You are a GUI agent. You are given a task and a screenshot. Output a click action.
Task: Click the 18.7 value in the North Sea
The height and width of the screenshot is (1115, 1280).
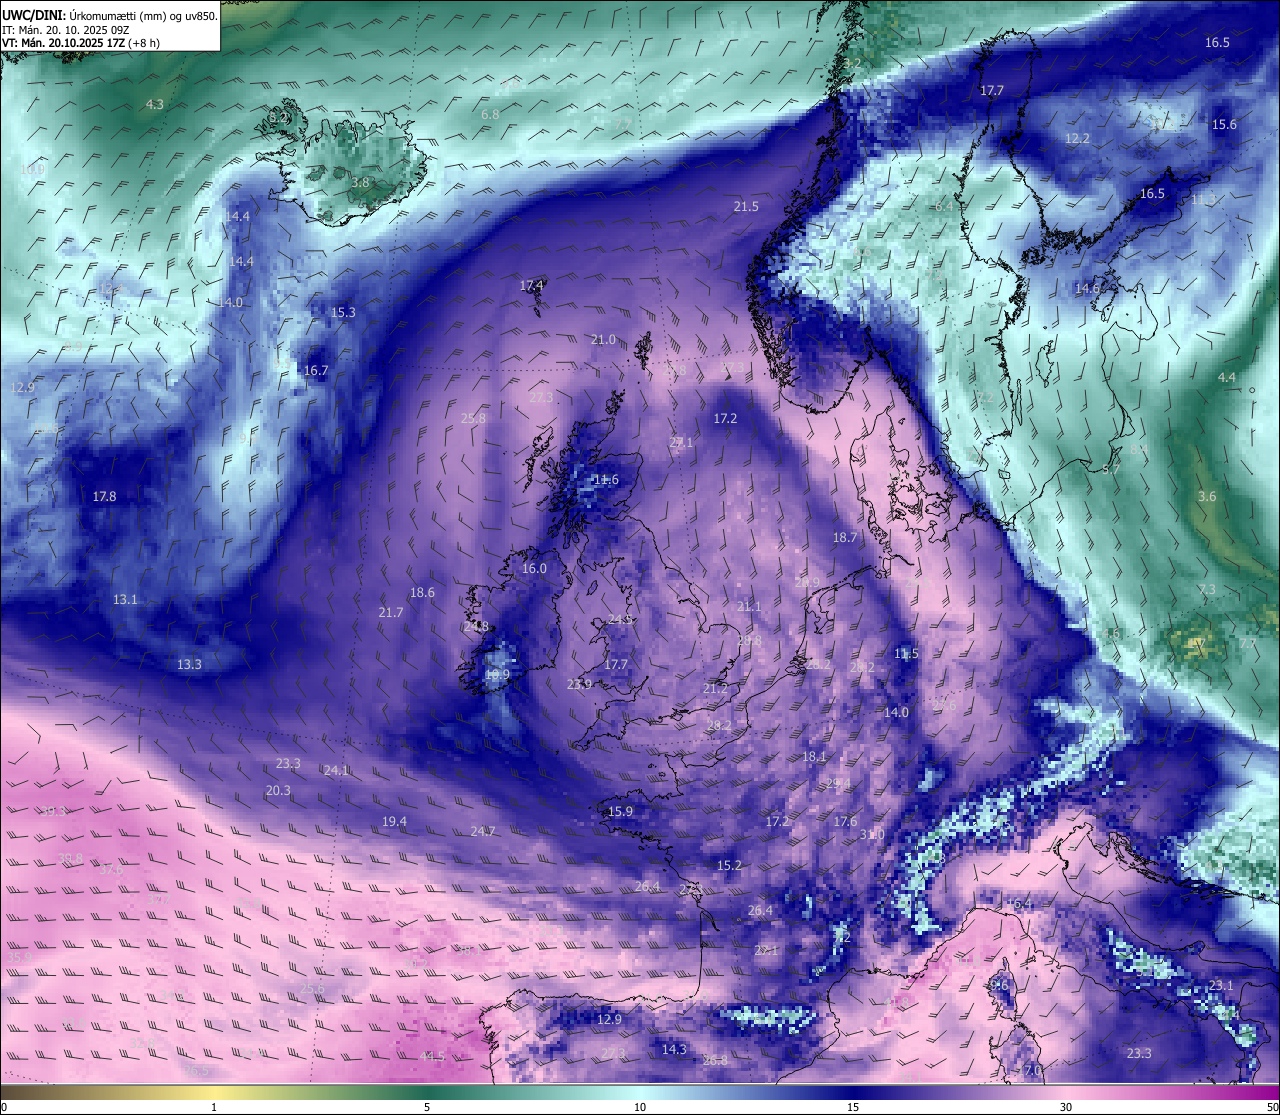(845, 537)
